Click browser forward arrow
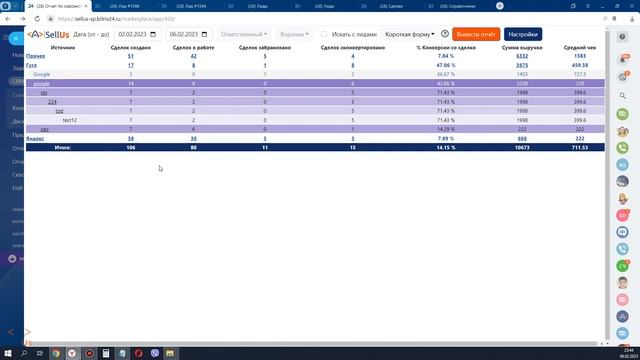 [22, 19]
